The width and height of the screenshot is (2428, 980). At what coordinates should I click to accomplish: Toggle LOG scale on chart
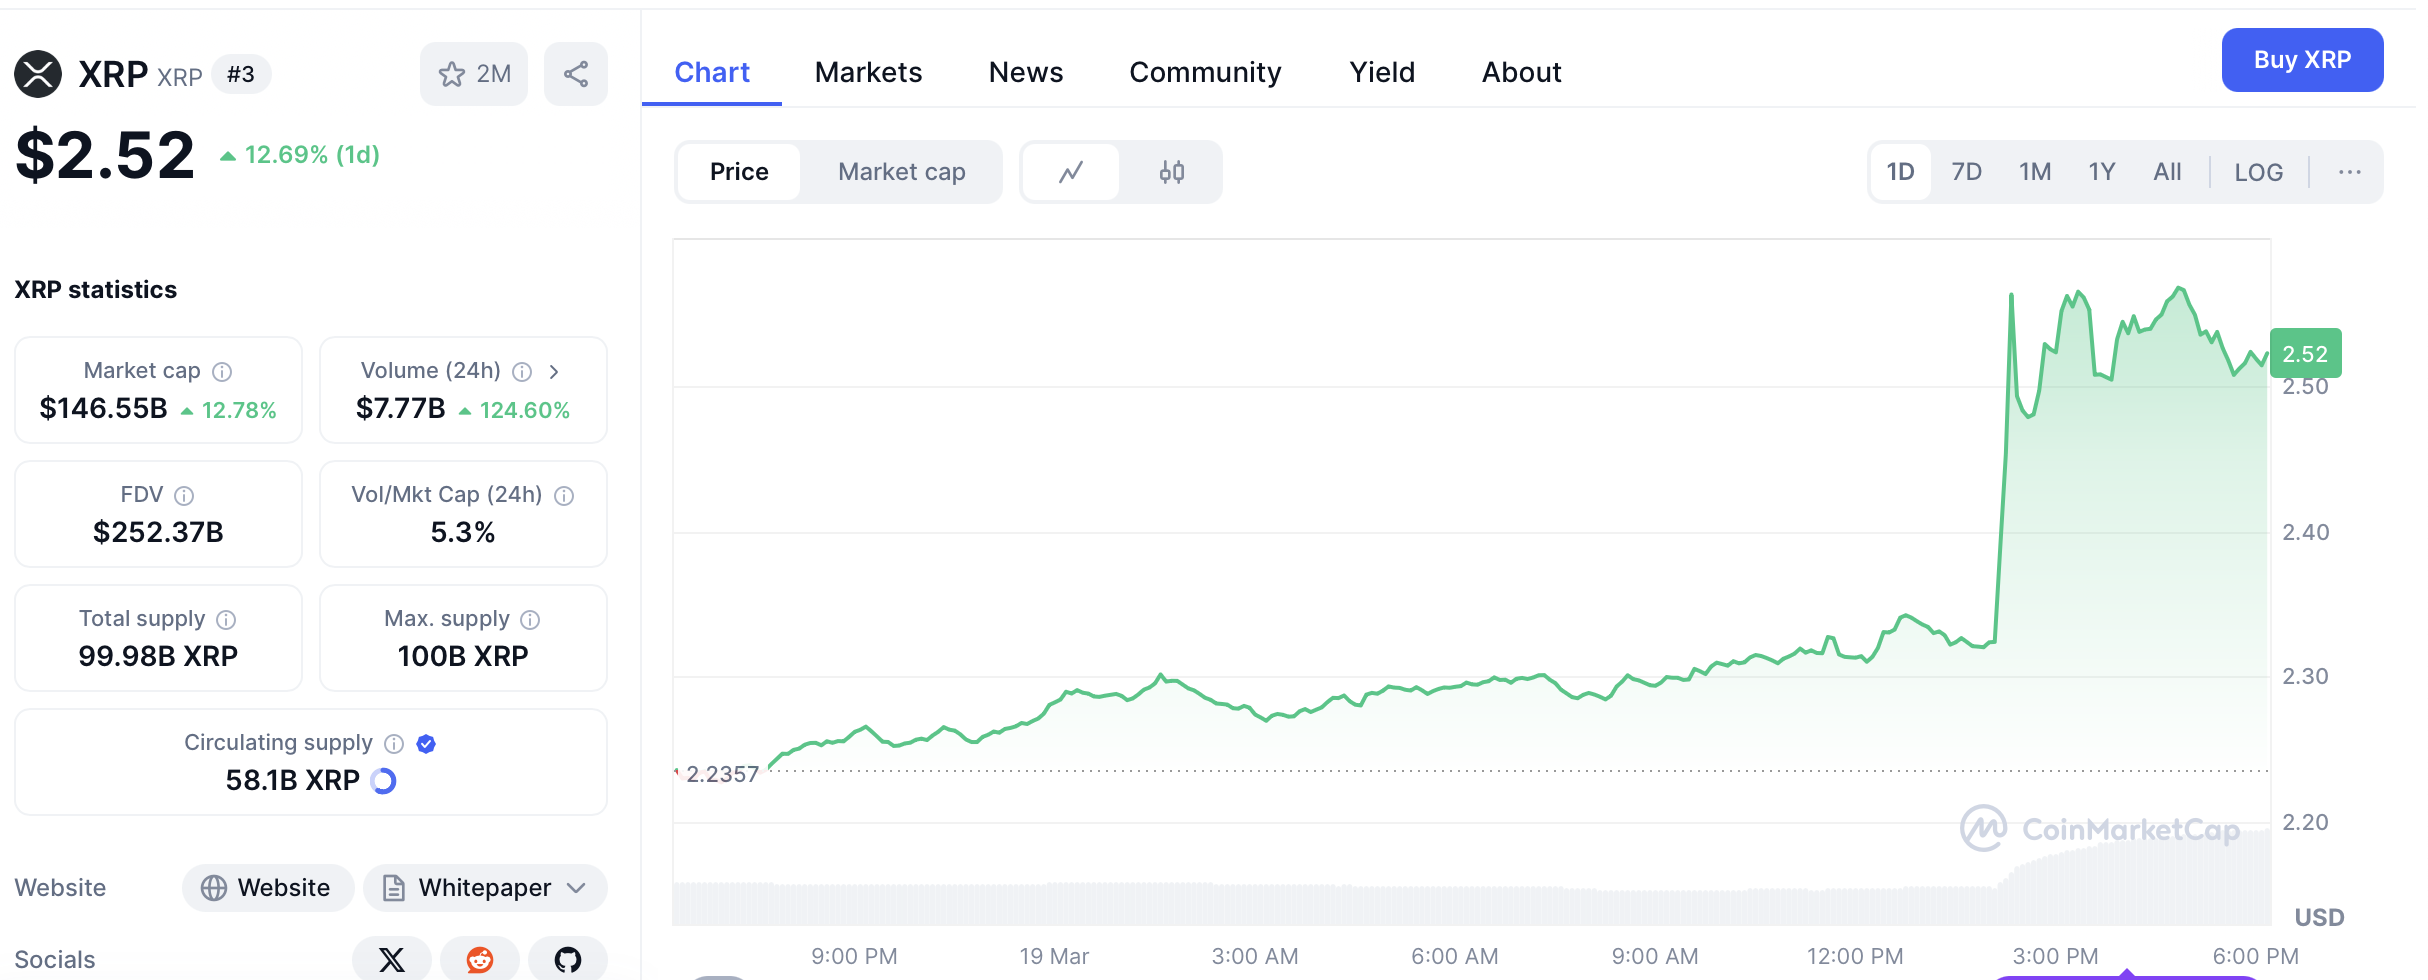(x=2258, y=172)
